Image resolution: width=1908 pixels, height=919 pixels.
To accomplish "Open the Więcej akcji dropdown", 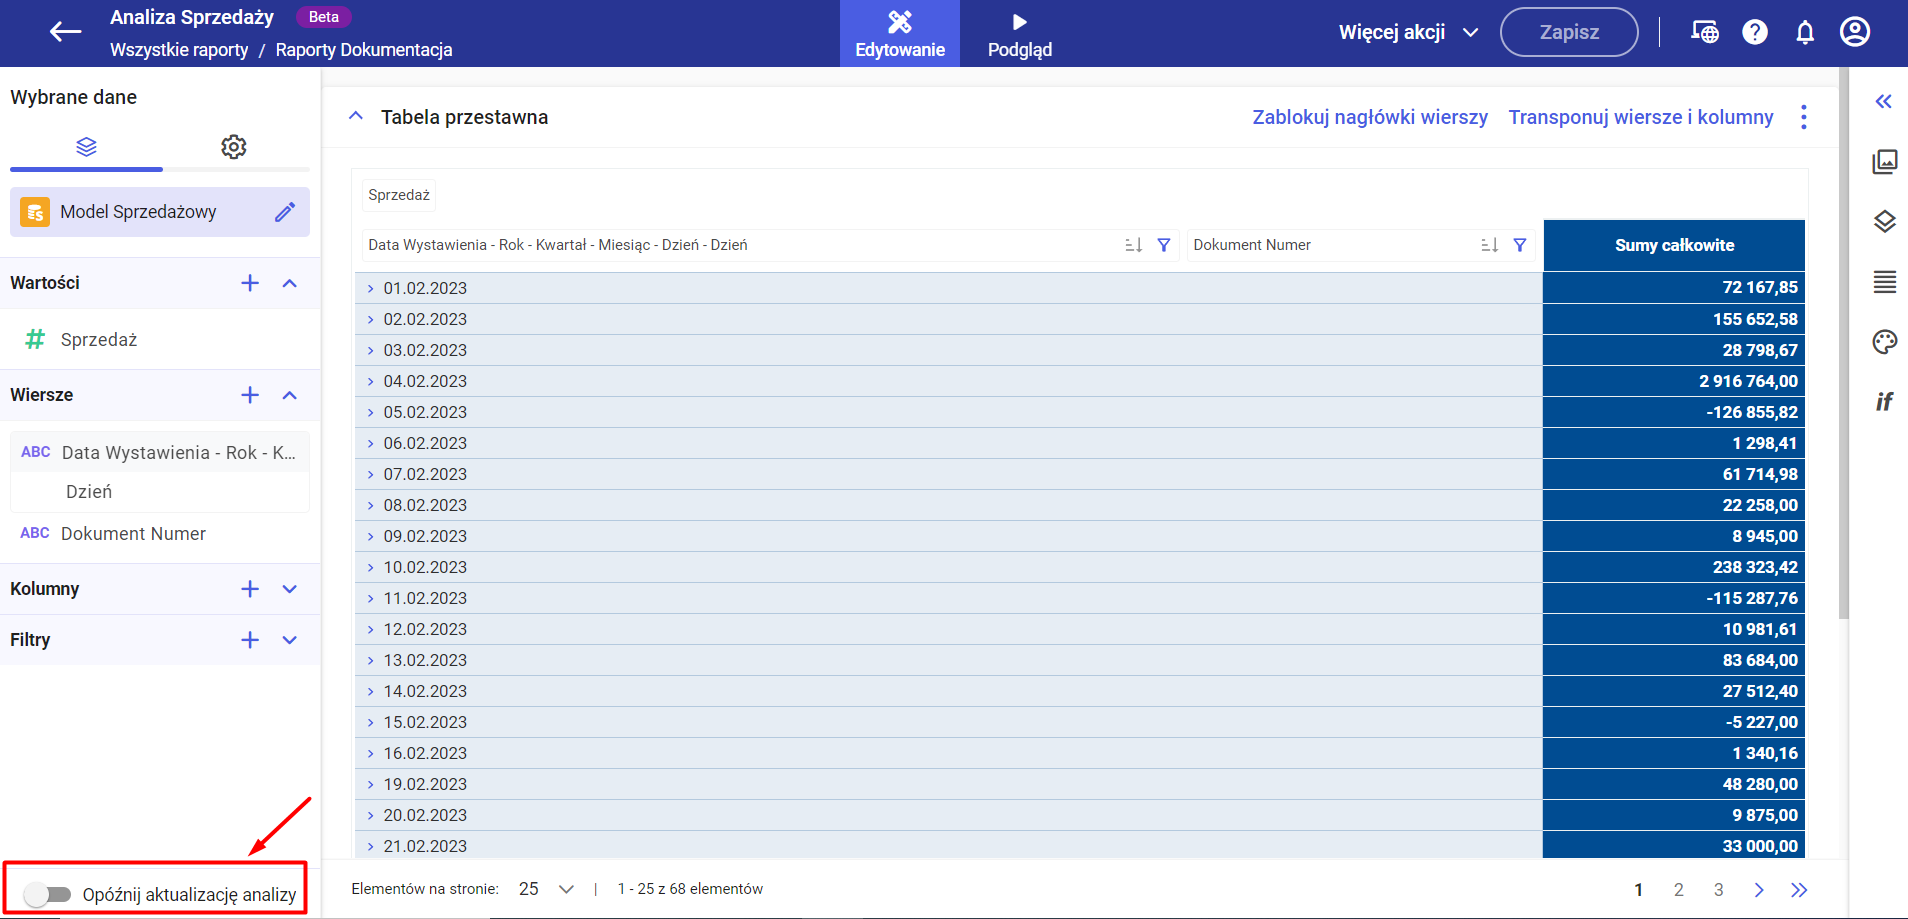I will (x=1408, y=32).
